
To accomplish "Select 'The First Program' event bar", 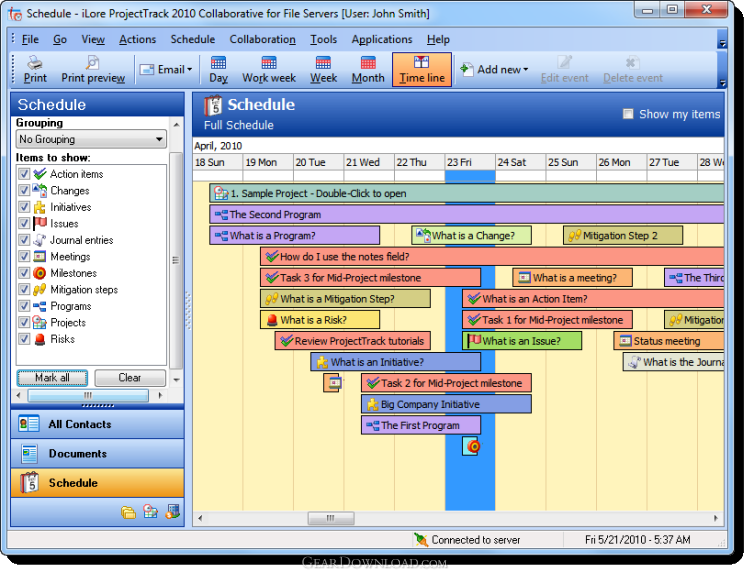I will [x=421, y=425].
